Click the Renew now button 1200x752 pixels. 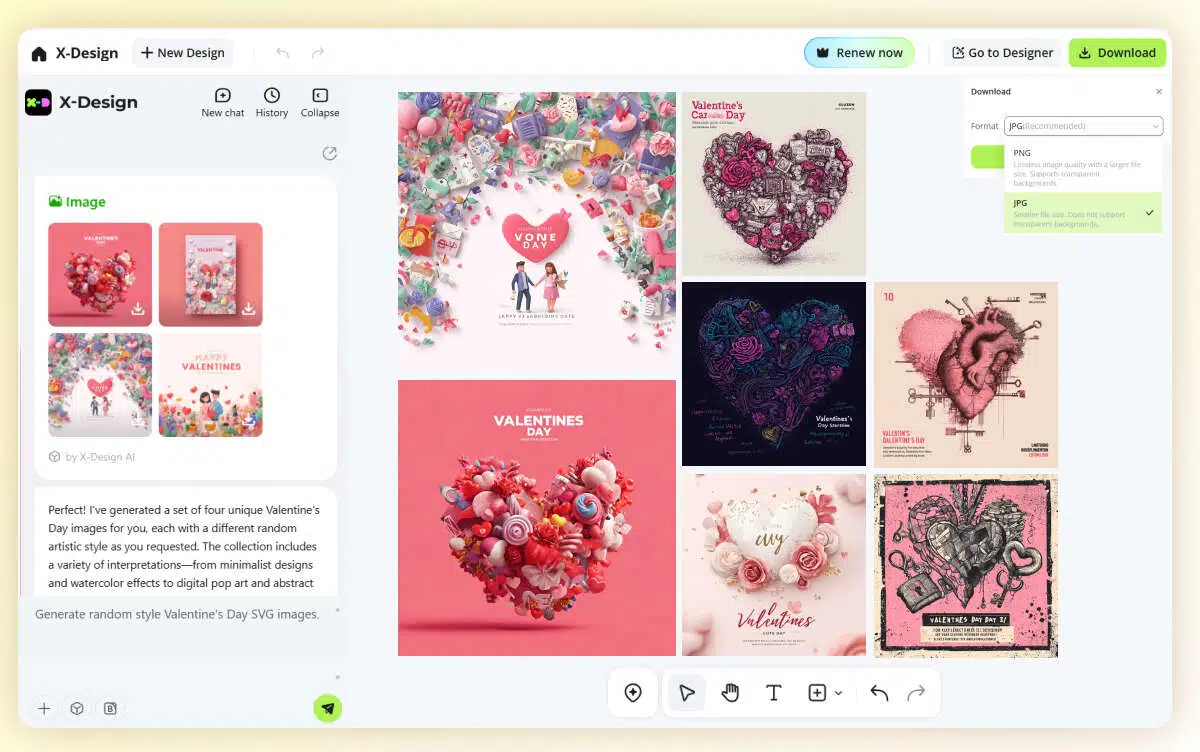pyautogui.click(x=859, y=52)
